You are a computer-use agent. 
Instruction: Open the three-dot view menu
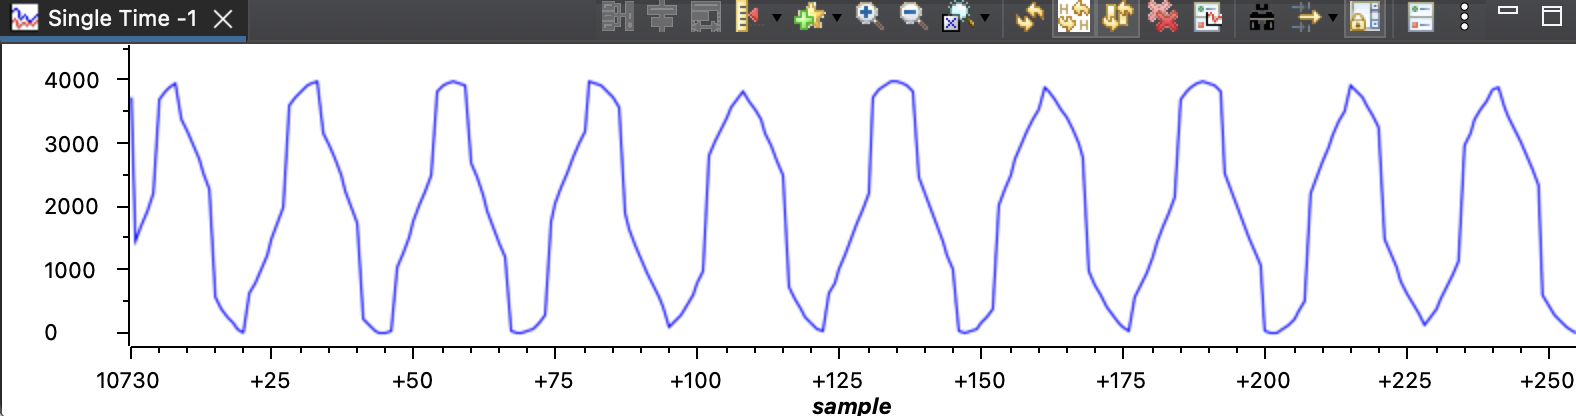coord(1464,17)
